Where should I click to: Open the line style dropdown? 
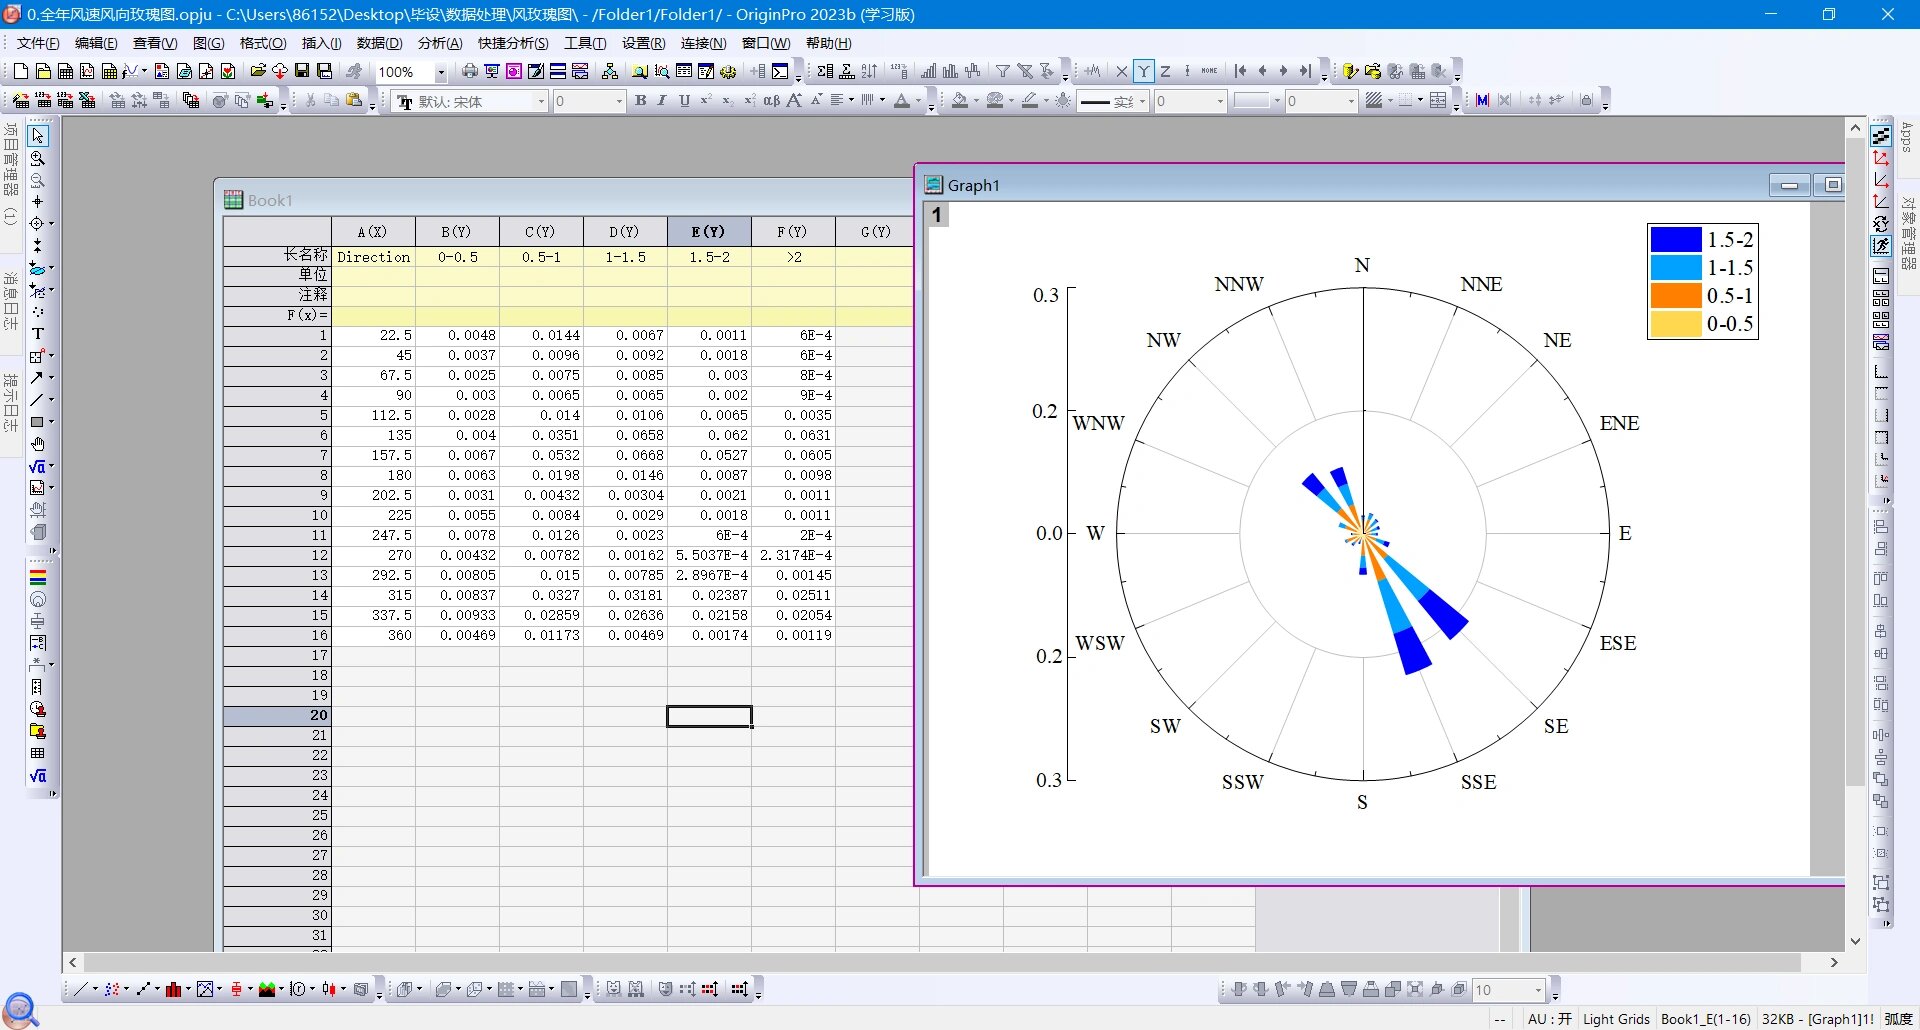(1142, 101)
